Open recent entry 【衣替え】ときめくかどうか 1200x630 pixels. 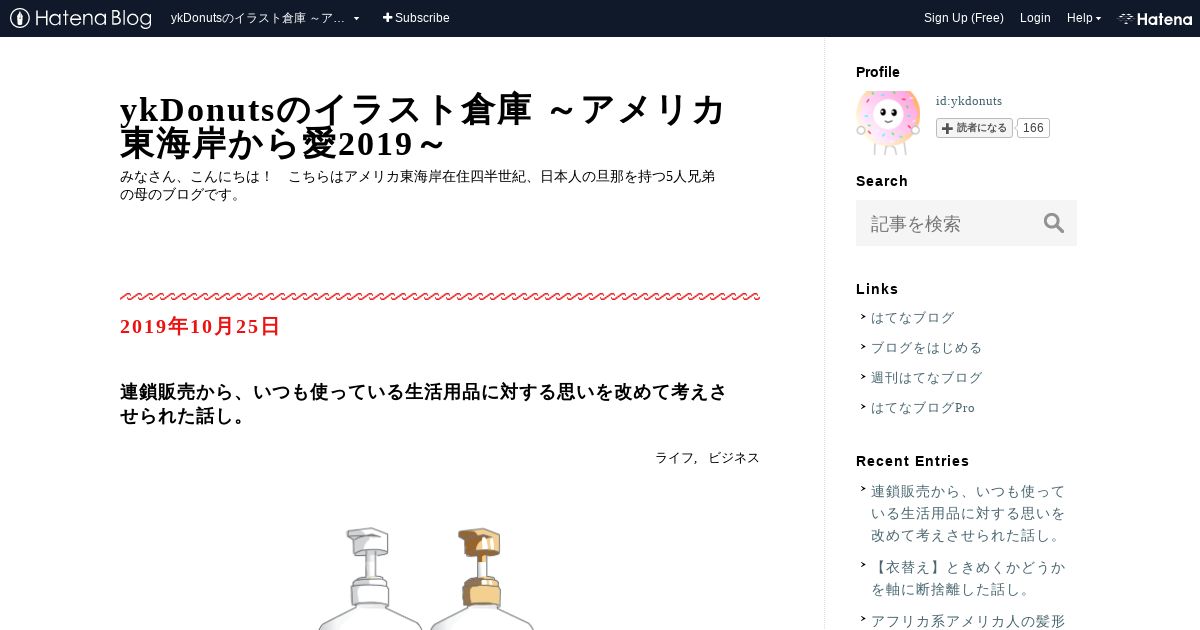(x=968, y=578)
